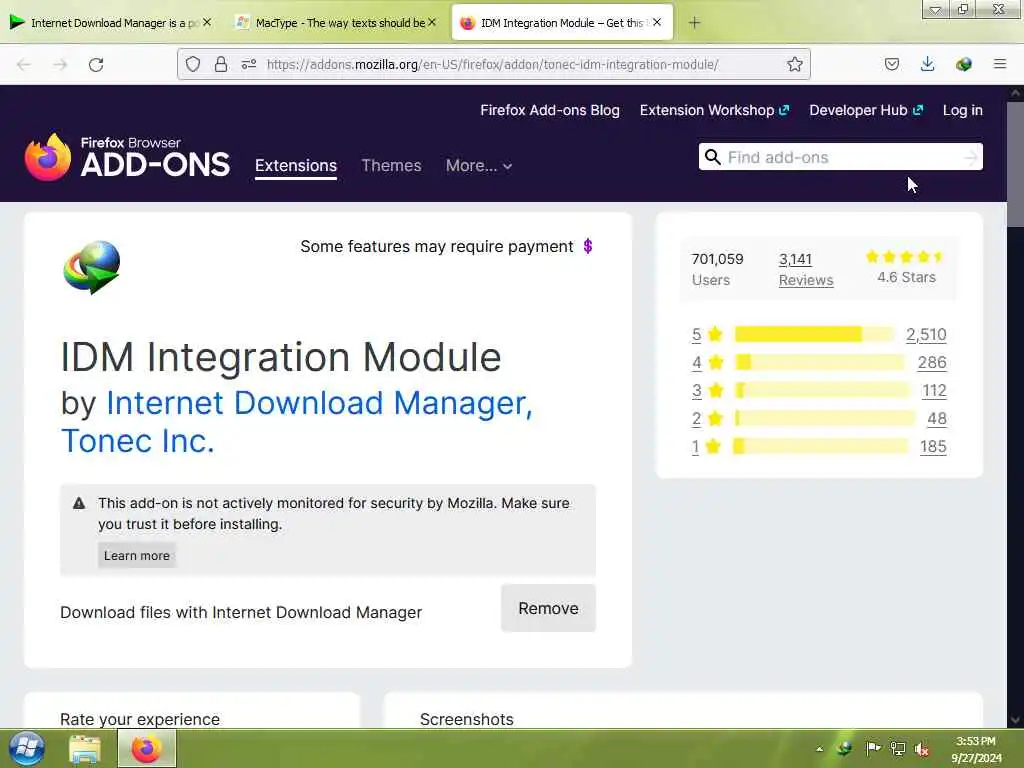Click the '701,059' users count text
1024x768 pixels.
point(717,259)
